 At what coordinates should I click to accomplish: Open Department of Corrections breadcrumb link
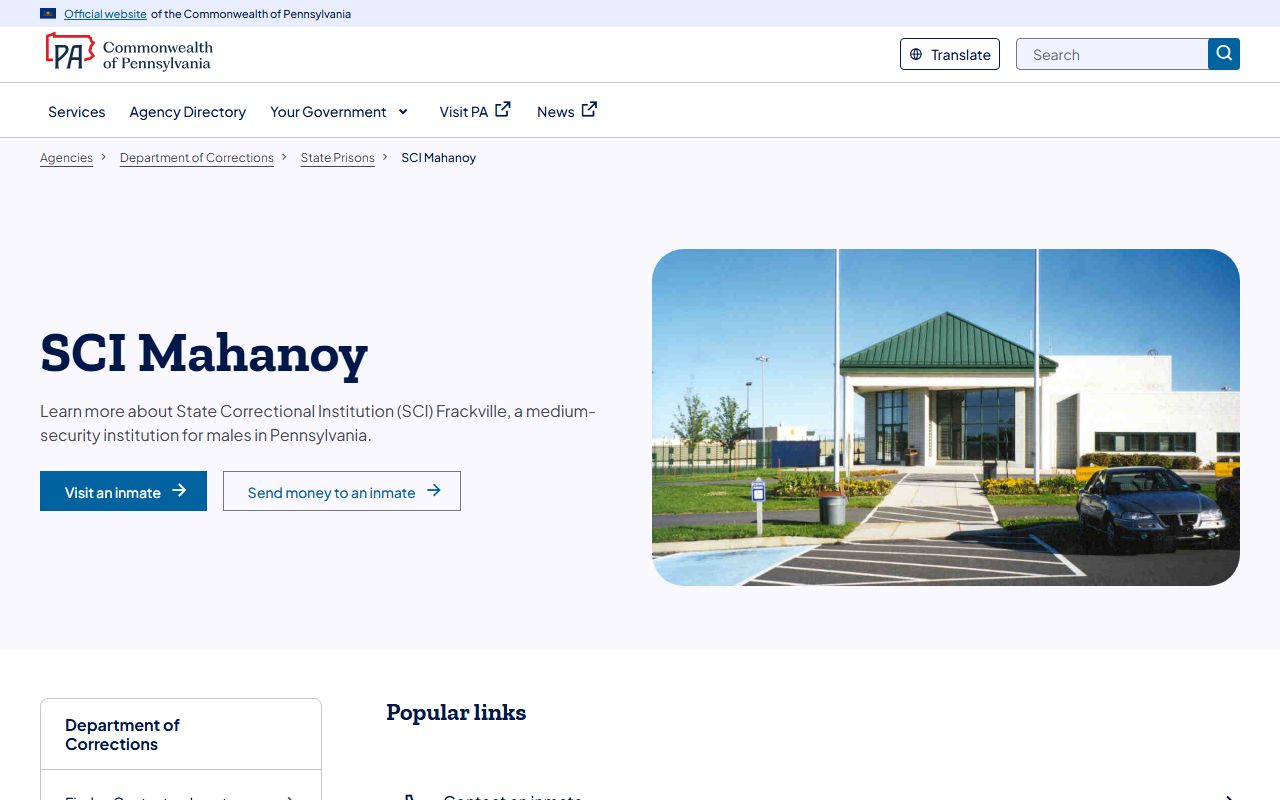coord(197,158)
